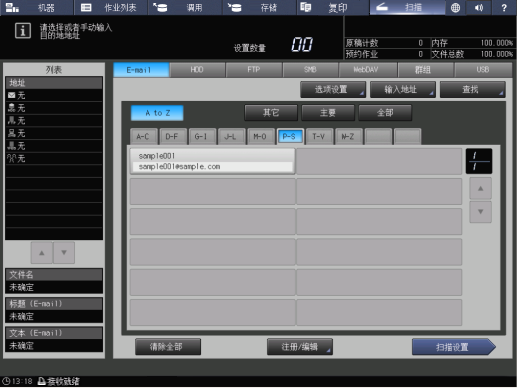517x388 pixels.
Task: Click the address list page-down arrow
Action: [x=480, y=211]
